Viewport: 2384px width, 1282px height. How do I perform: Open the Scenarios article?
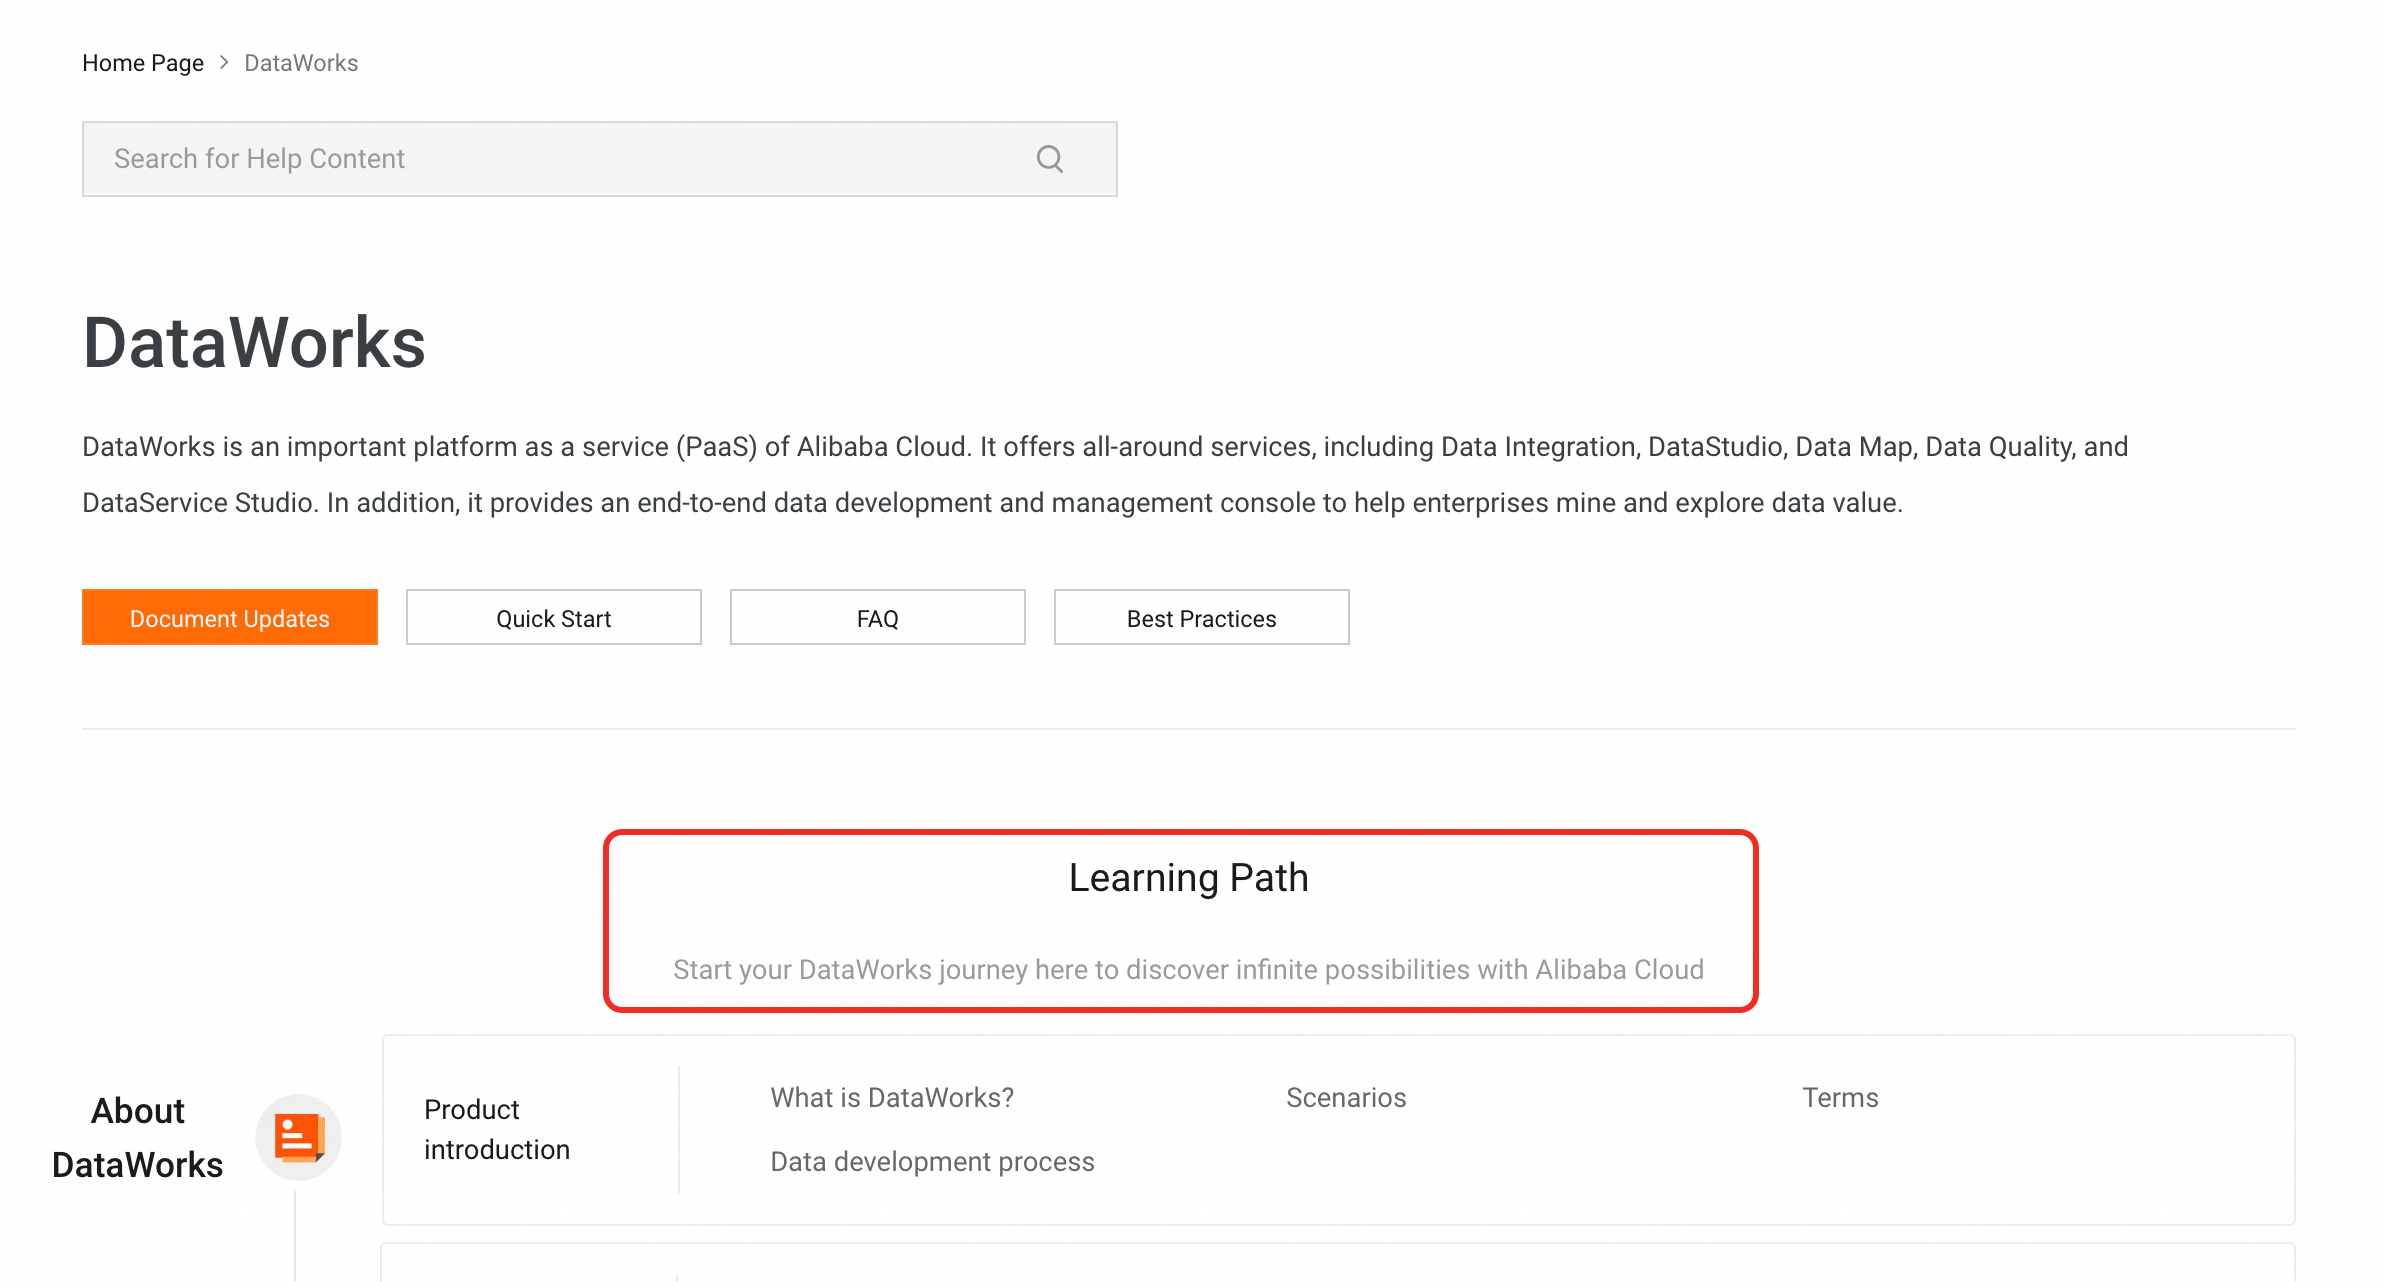point(1346,1097)
